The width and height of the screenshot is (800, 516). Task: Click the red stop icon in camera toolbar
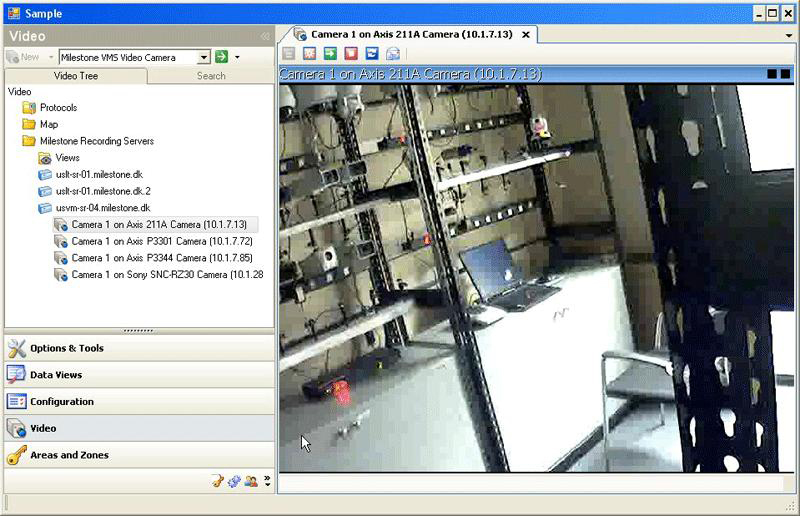(x=350, y=54)
